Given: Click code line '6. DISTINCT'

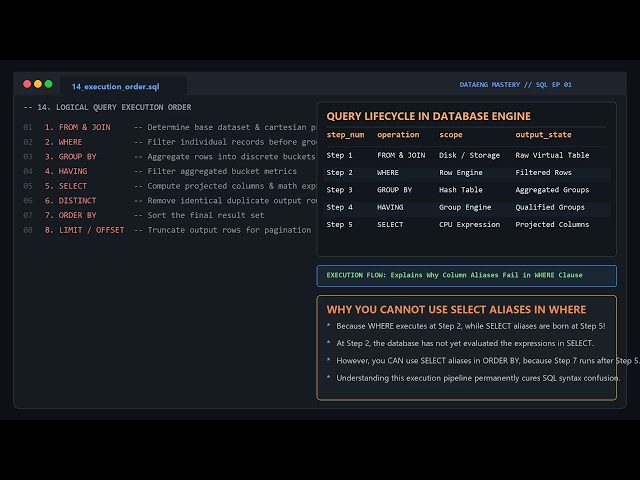Looking at the screenshot, I should (71, 200).
